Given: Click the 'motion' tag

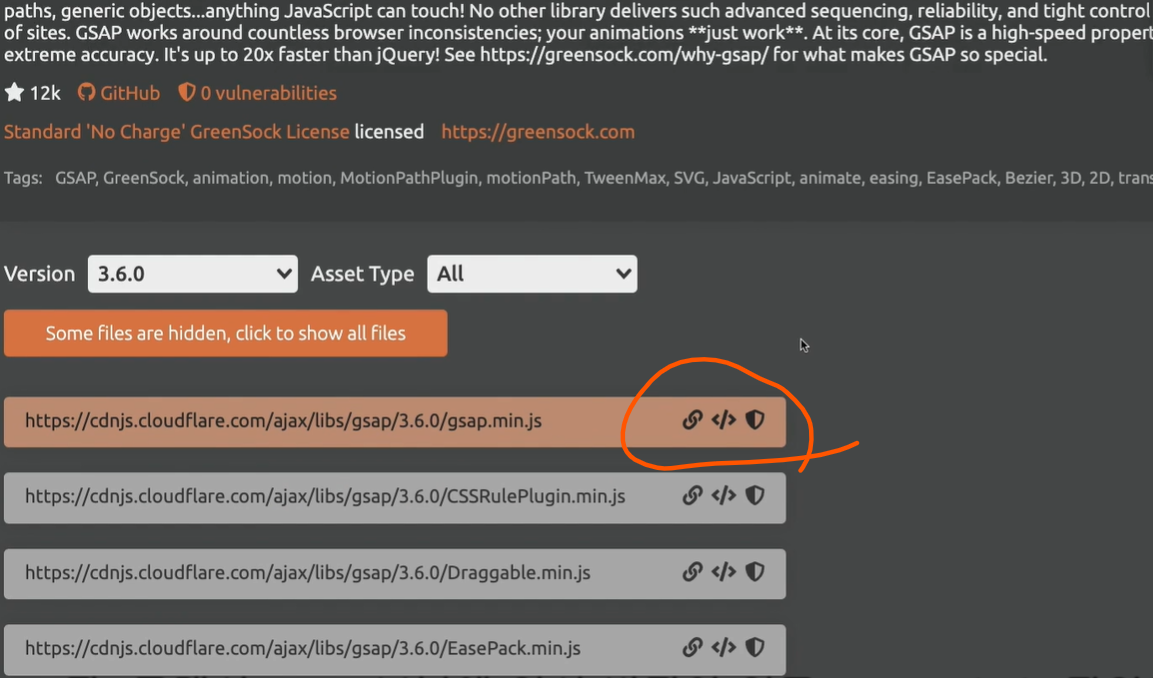Looking at the screenshot, I should pyautogui.click(x=304, y=178).
